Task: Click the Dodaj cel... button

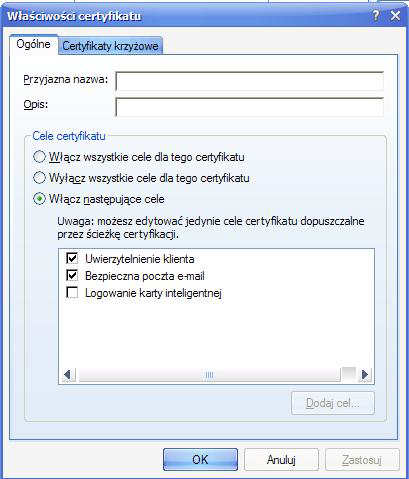Action: coord(333,403)
